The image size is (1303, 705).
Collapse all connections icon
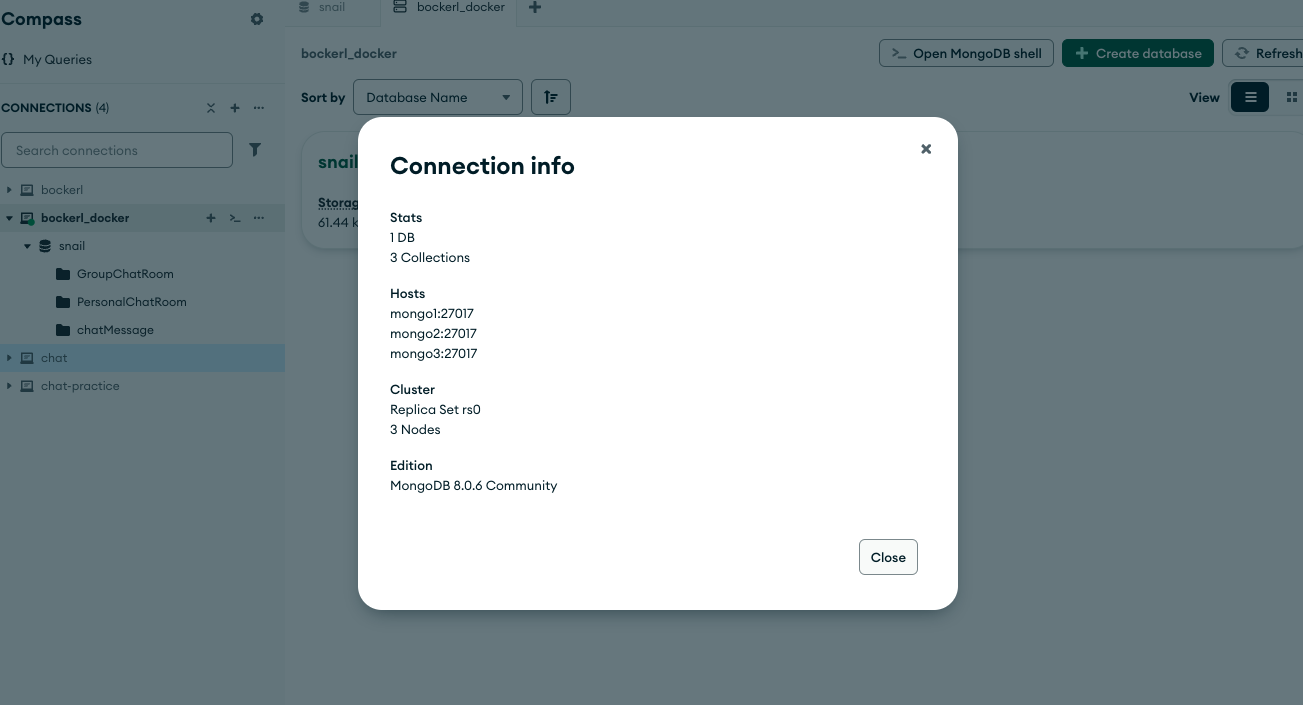click(x=211, y=108)
